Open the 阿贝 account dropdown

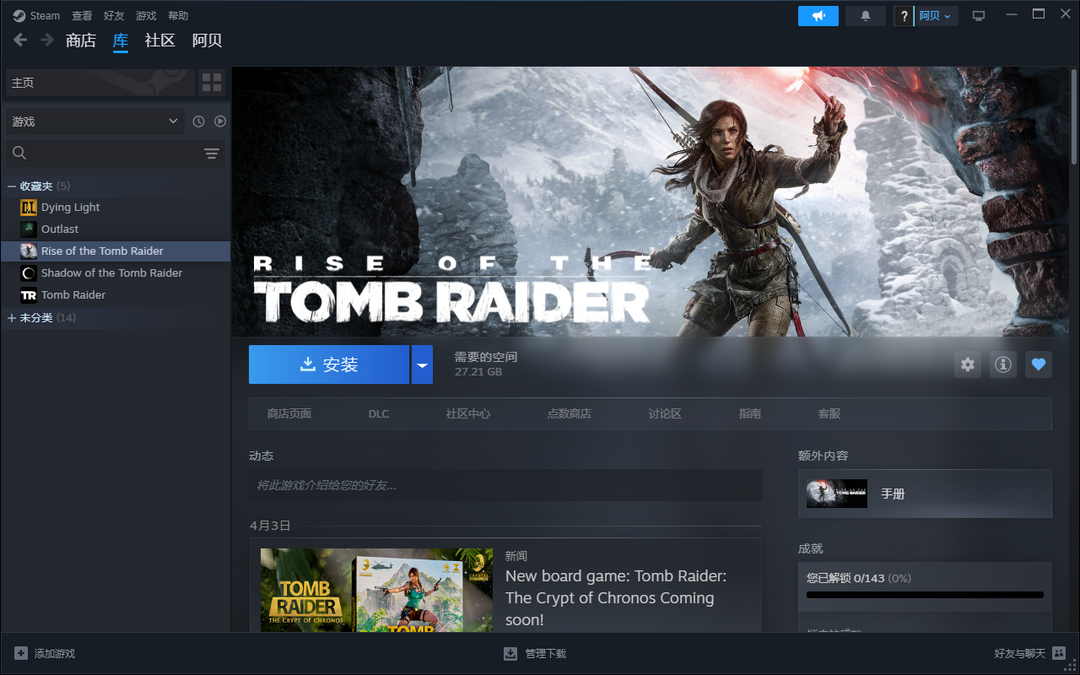pyautogui.click(x=935, y=16)
